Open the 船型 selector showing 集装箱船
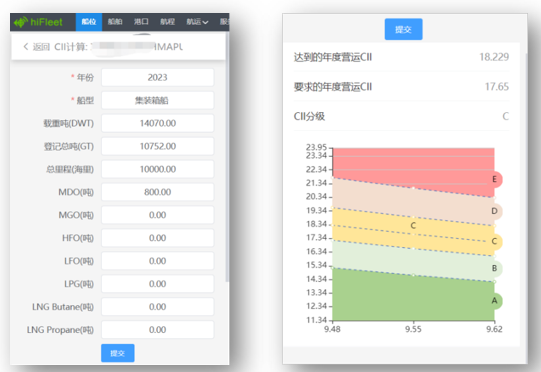541x372 pixels. [x=158, y=100]
